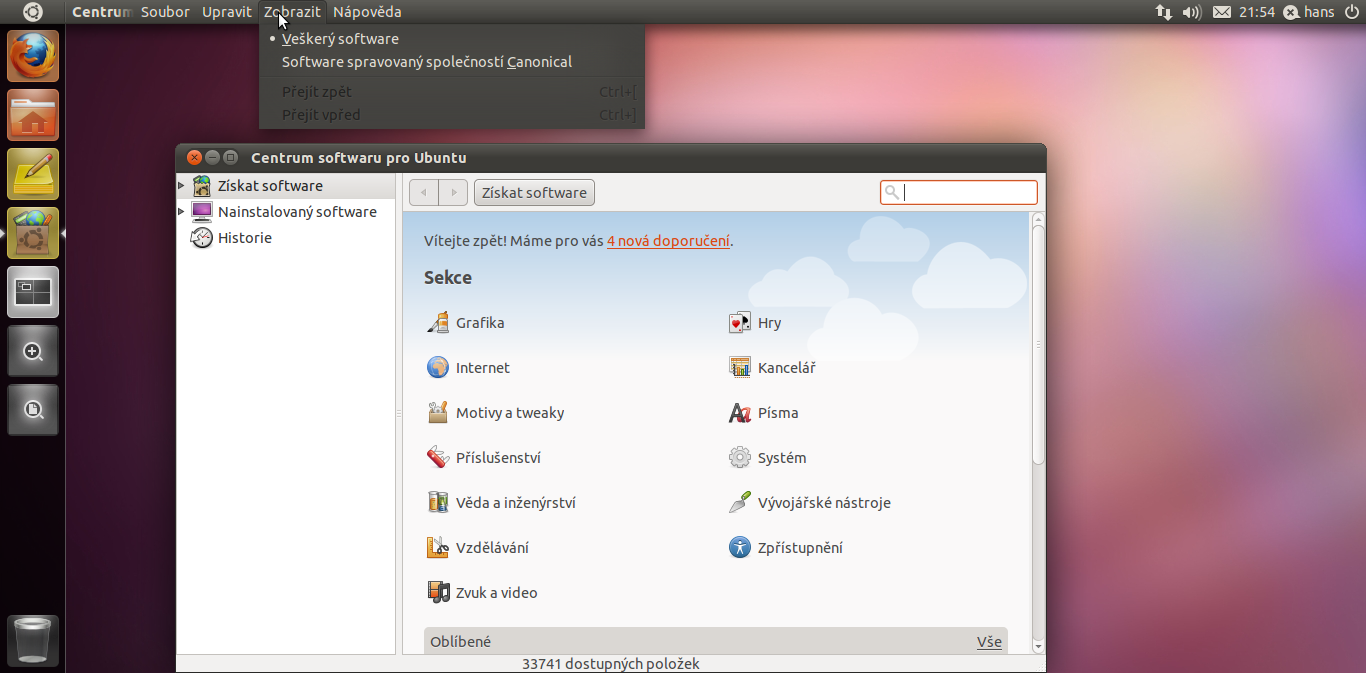Click the Sekce heading text

[x=448, y=278]
